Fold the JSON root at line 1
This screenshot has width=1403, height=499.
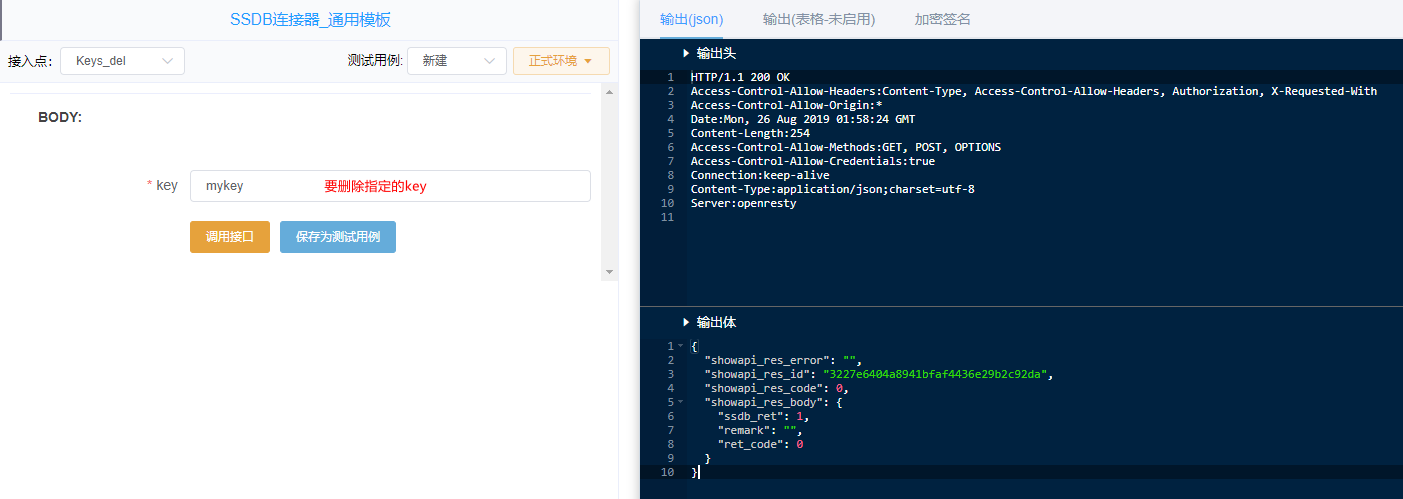pyautogui.click(x=680, y=346)
